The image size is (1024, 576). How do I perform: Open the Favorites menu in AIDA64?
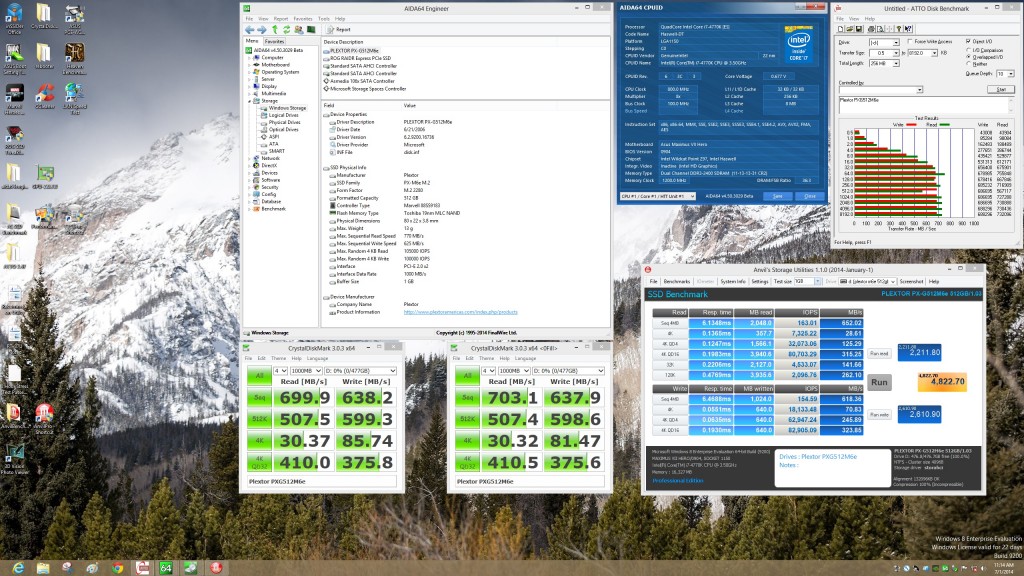point(303,19)
